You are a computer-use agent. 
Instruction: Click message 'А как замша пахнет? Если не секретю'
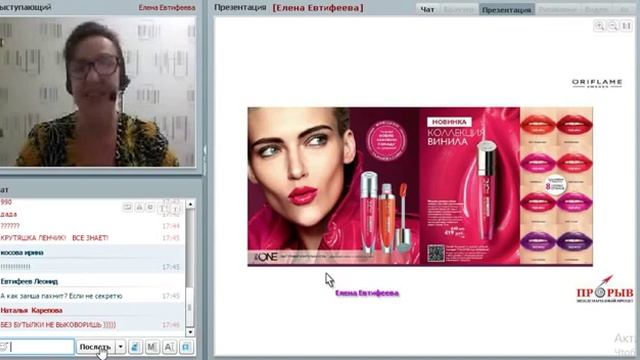(61, 296)
